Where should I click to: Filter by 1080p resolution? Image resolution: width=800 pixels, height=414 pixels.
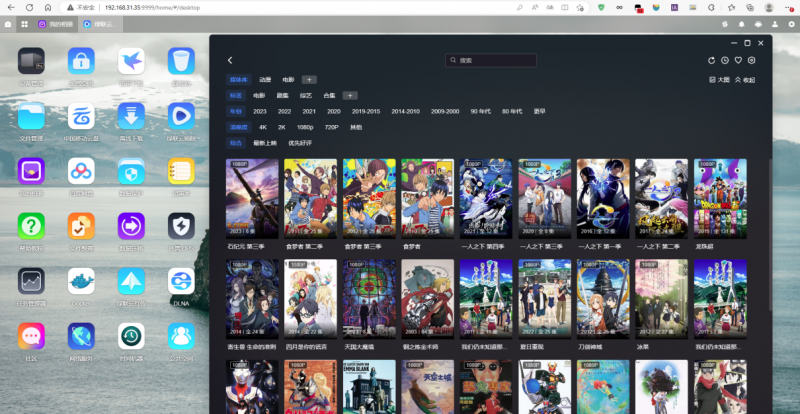[x=305, y=127]
